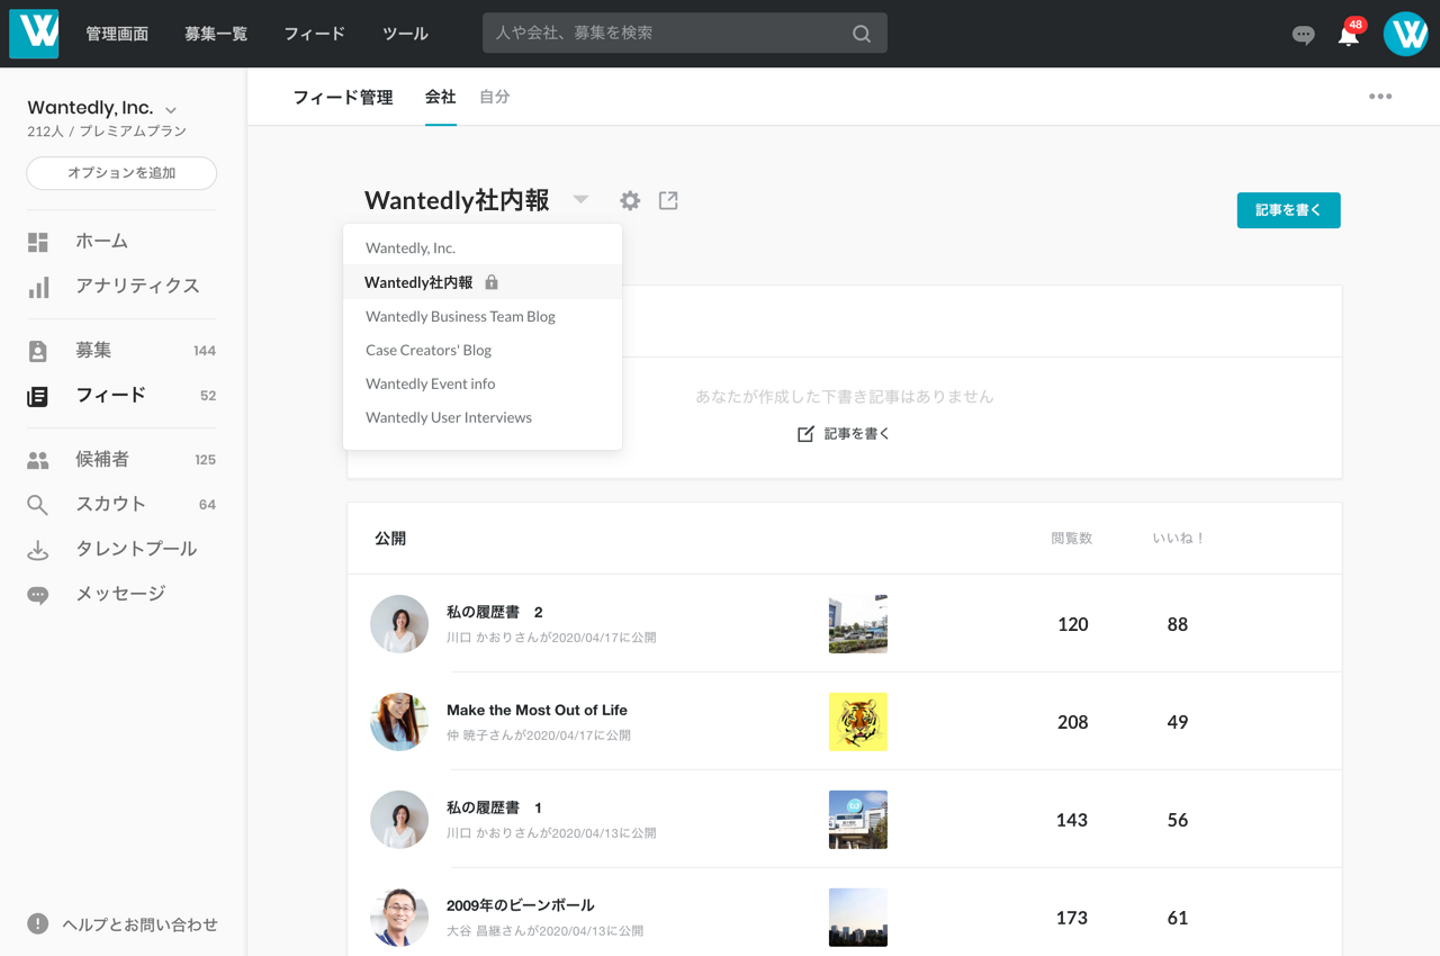Viewport: 1440px width, 956px height.
Task: Open article 私の履歴書 1
Action: tap(494, 808)
